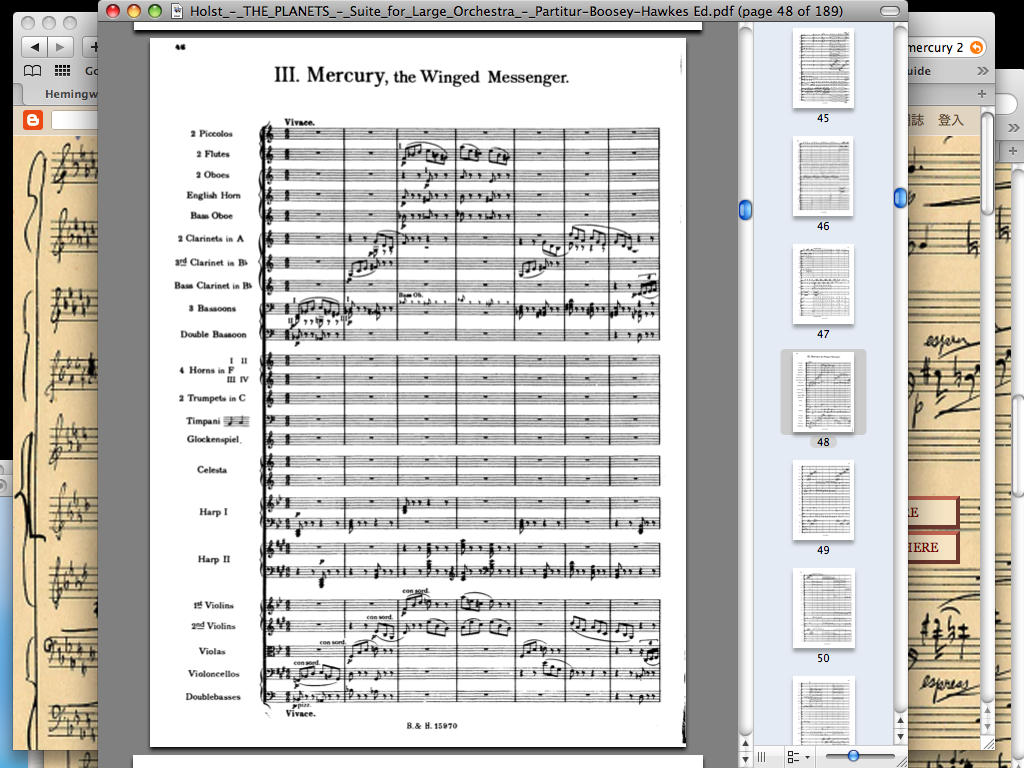Open the sidebar view mode dropdown
This screenshot has width=1024, height=768.
click(798, 757)
